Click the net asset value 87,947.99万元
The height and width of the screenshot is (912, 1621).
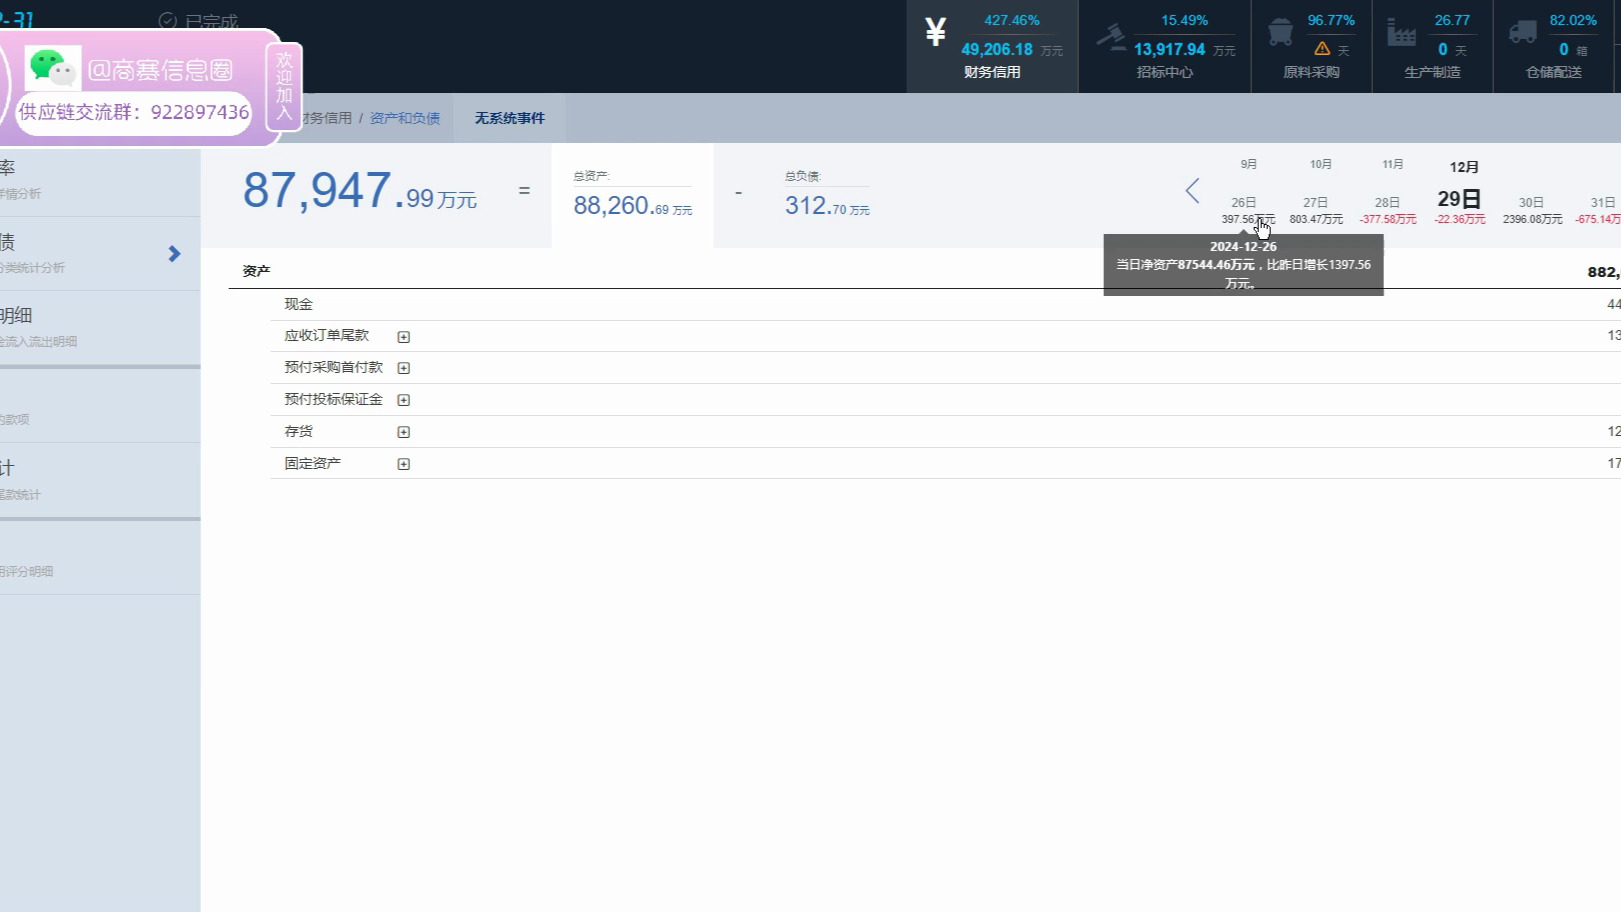pos(360,191)
